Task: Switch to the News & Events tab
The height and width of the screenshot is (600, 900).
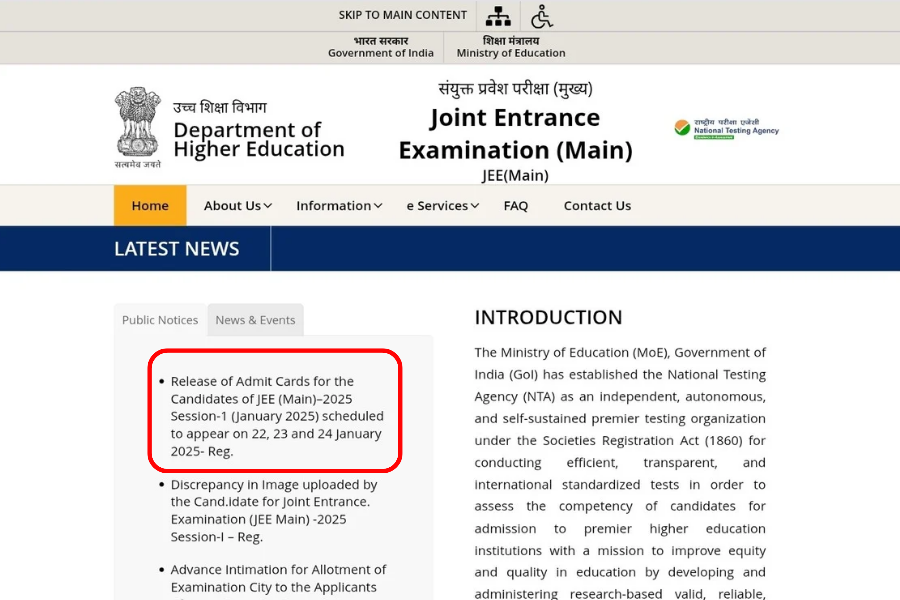Action: [x=255, y=320]
